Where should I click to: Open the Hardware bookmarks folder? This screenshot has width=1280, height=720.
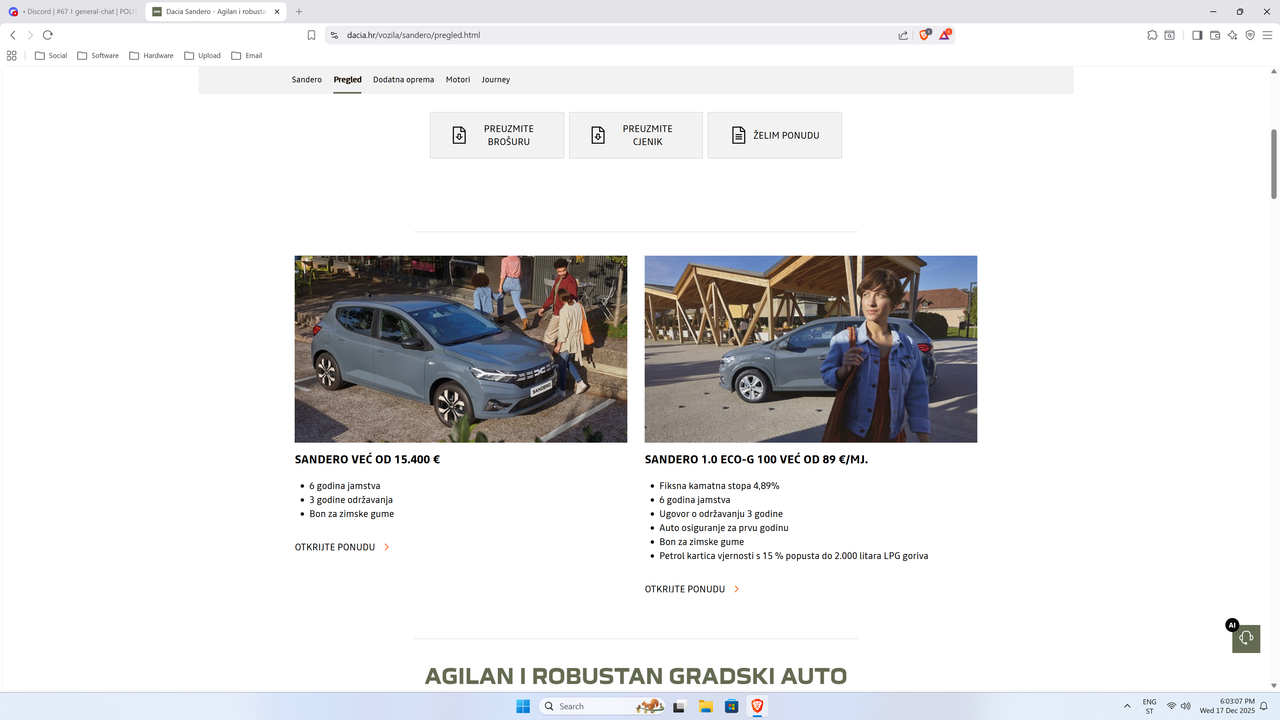(151, 56)
